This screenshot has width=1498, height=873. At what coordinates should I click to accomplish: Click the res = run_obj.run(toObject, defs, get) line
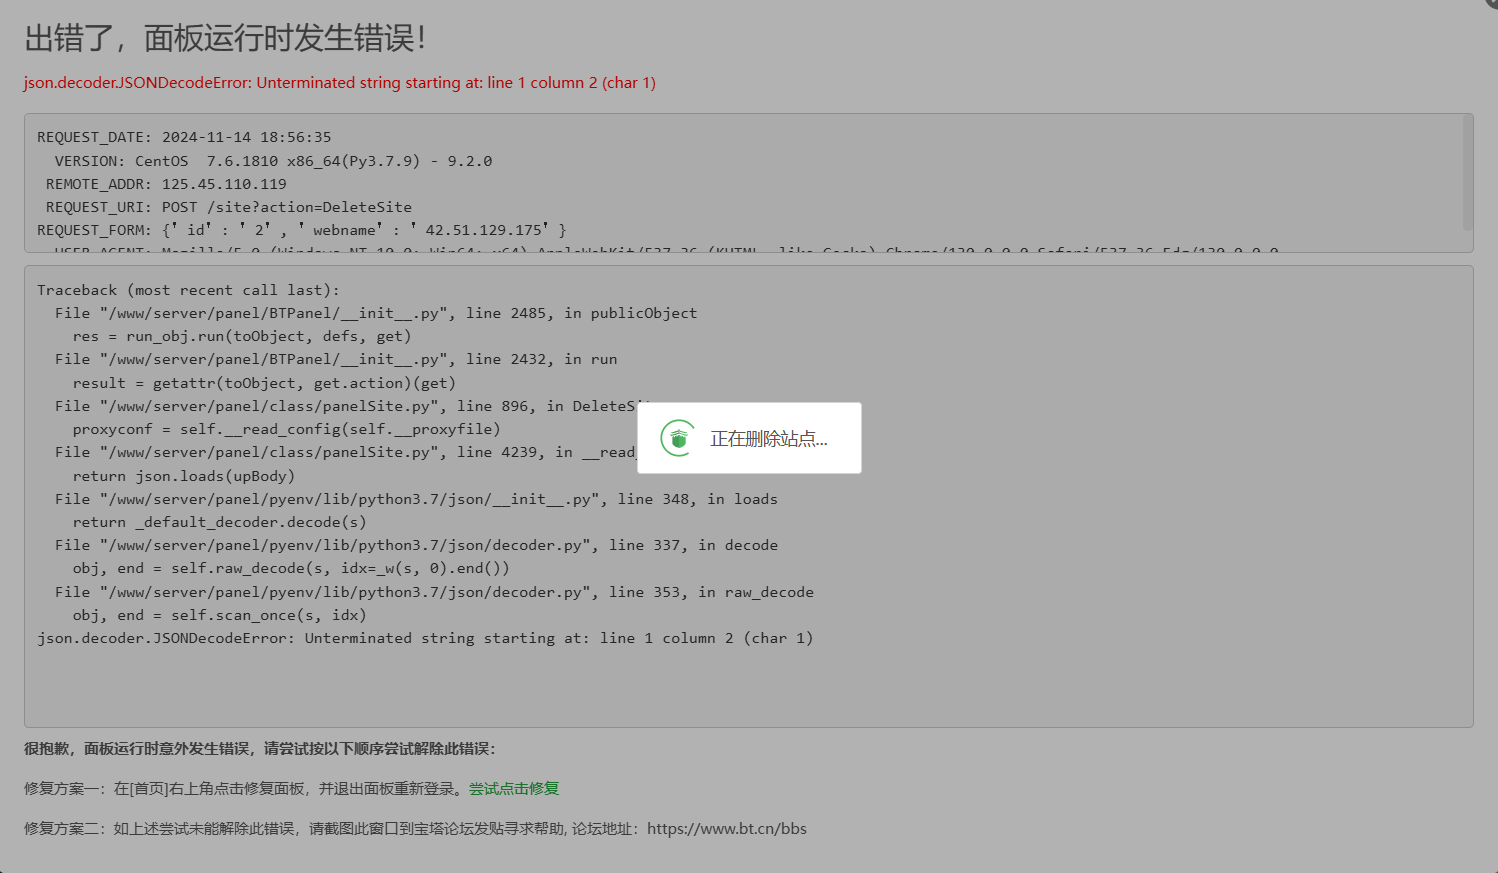coord(242,336)
